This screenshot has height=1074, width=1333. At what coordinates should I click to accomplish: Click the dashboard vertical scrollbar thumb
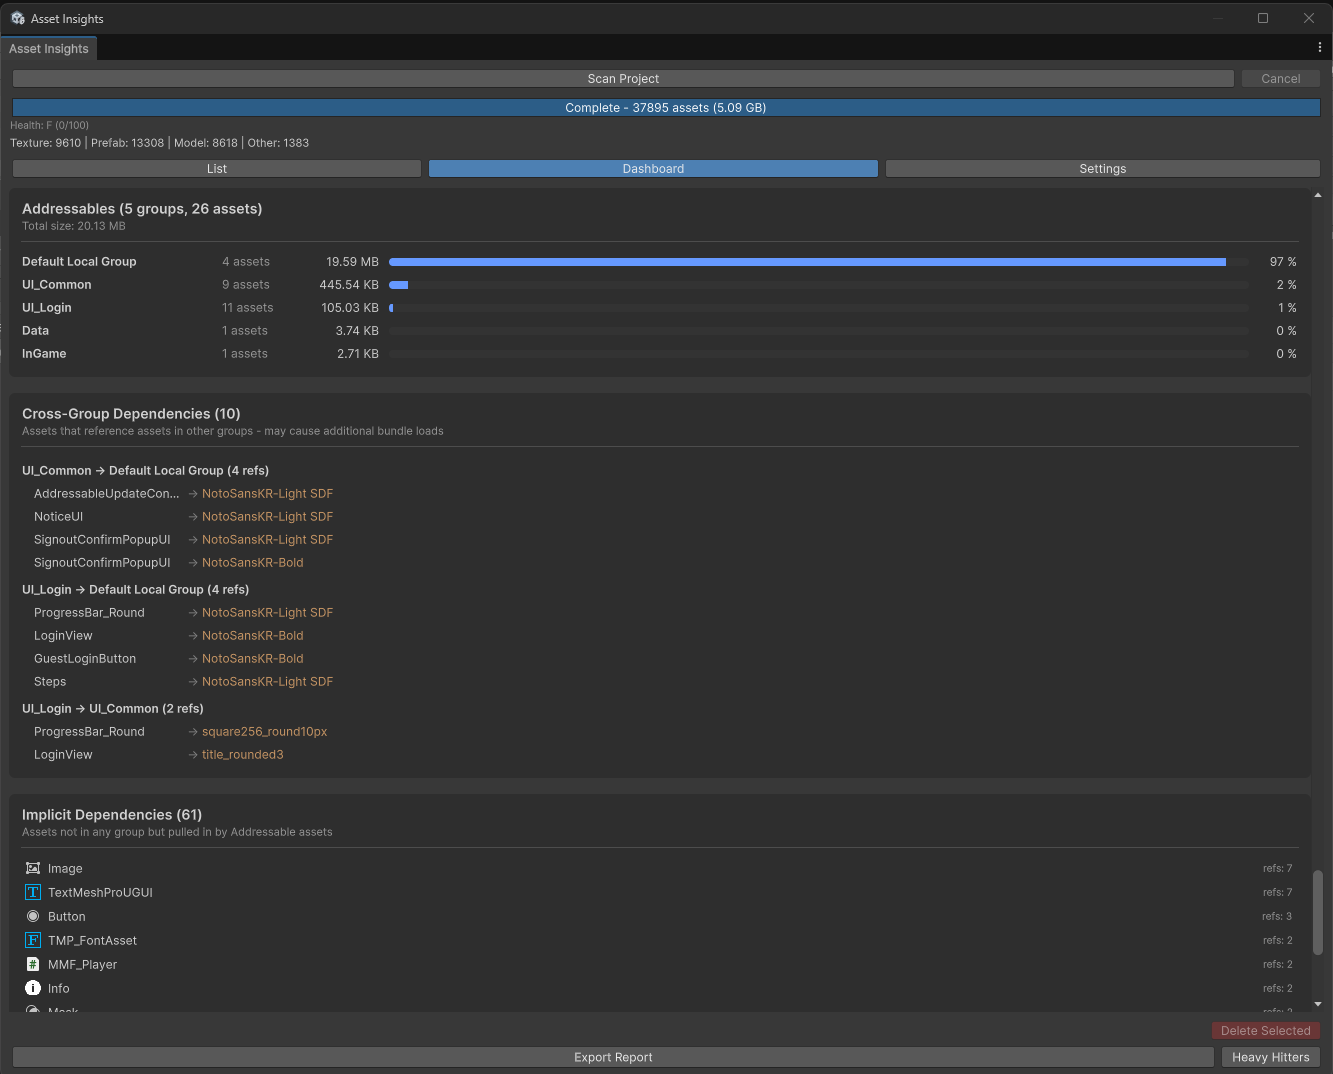pyautogui.click(x=1318, y=912)
